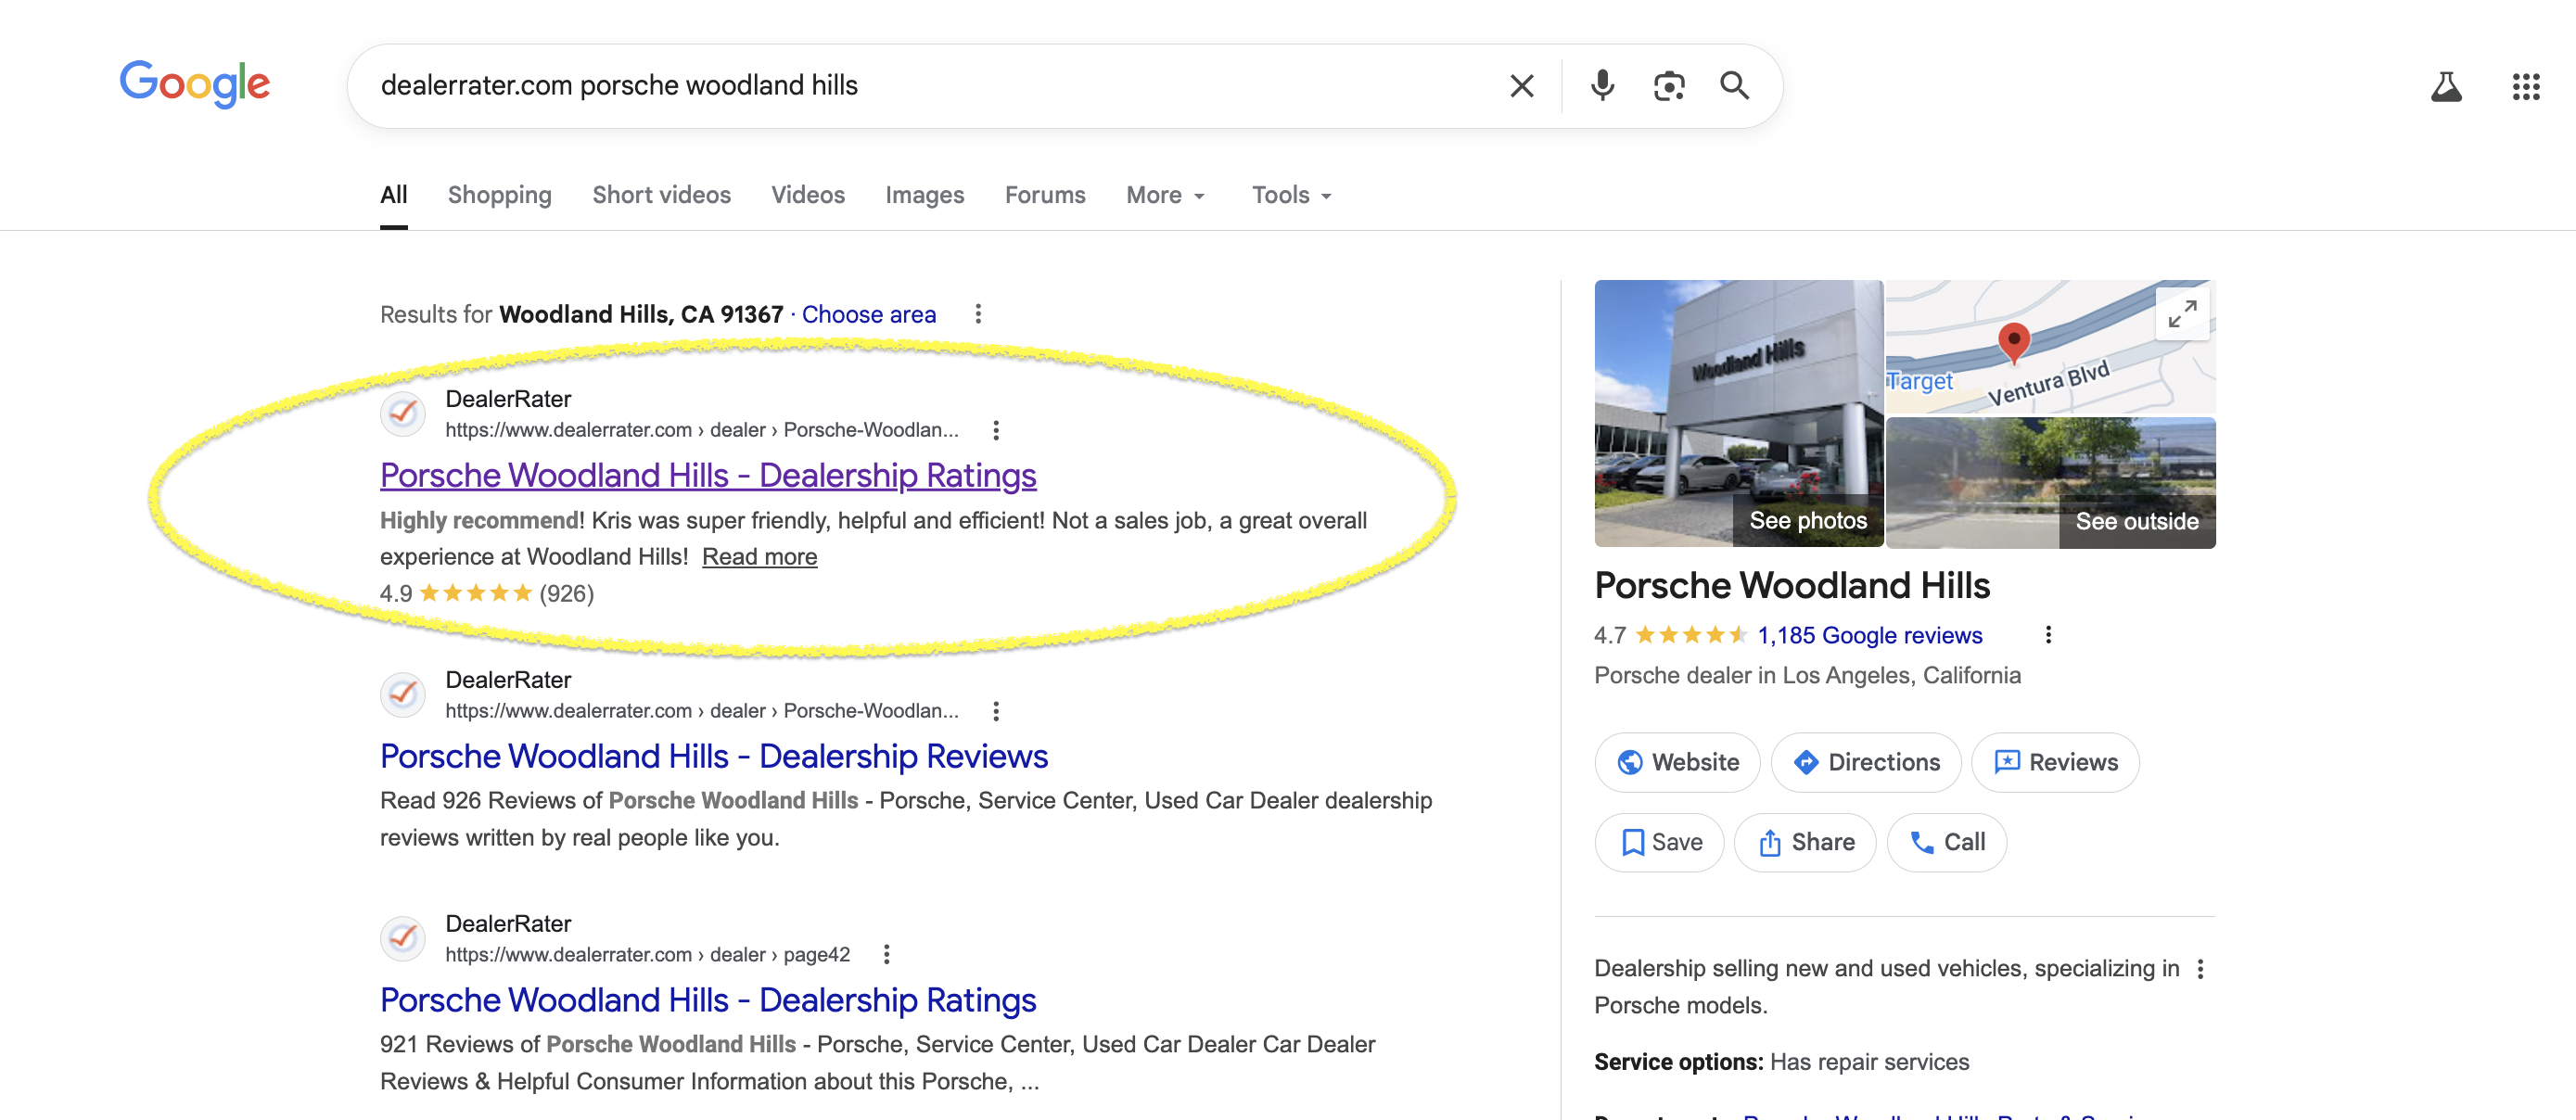Click the Directions button
The width and height of the screenshot is (2576, 1120).
coord(1865,762)
